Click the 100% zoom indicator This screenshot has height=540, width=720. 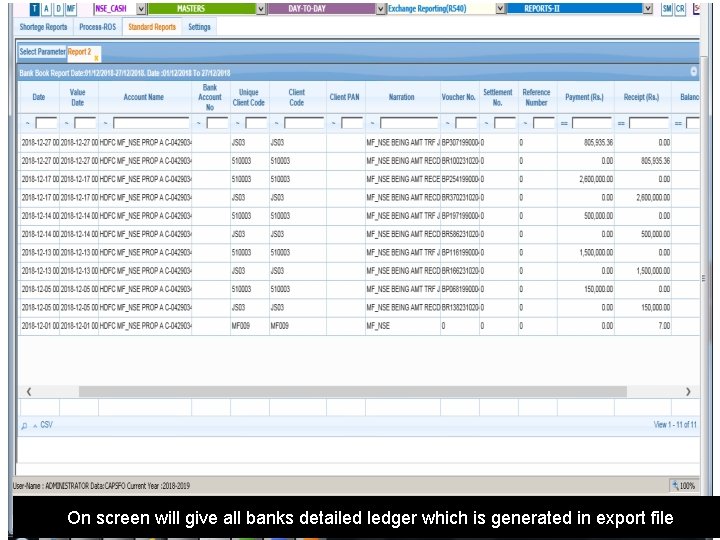pyautogui.click(x=684, y=485)
